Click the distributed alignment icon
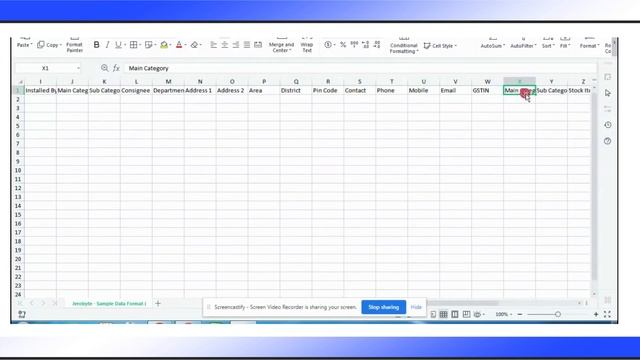The height and width of the screenshot is (360, 640). coord(258,45)
